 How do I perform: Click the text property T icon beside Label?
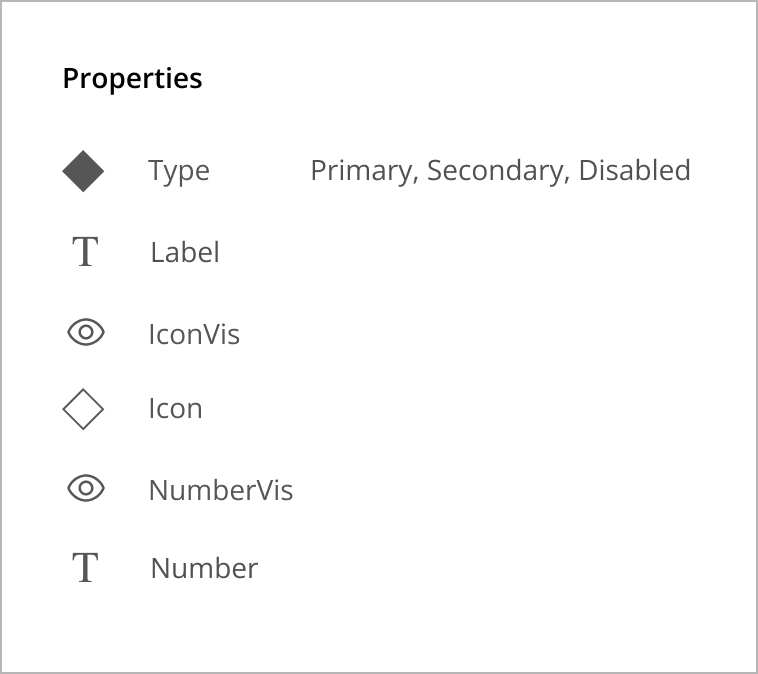(x=86, y=251)
